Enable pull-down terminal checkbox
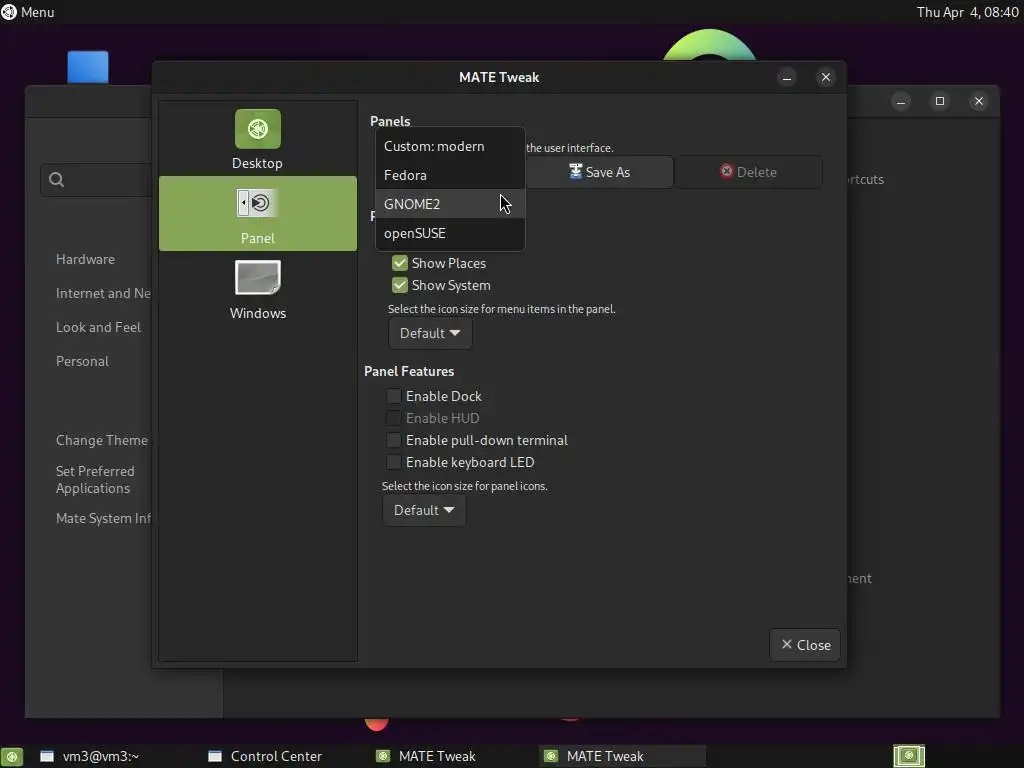The width and height of the screenshot is (1024, 768). tap(394, 440)
